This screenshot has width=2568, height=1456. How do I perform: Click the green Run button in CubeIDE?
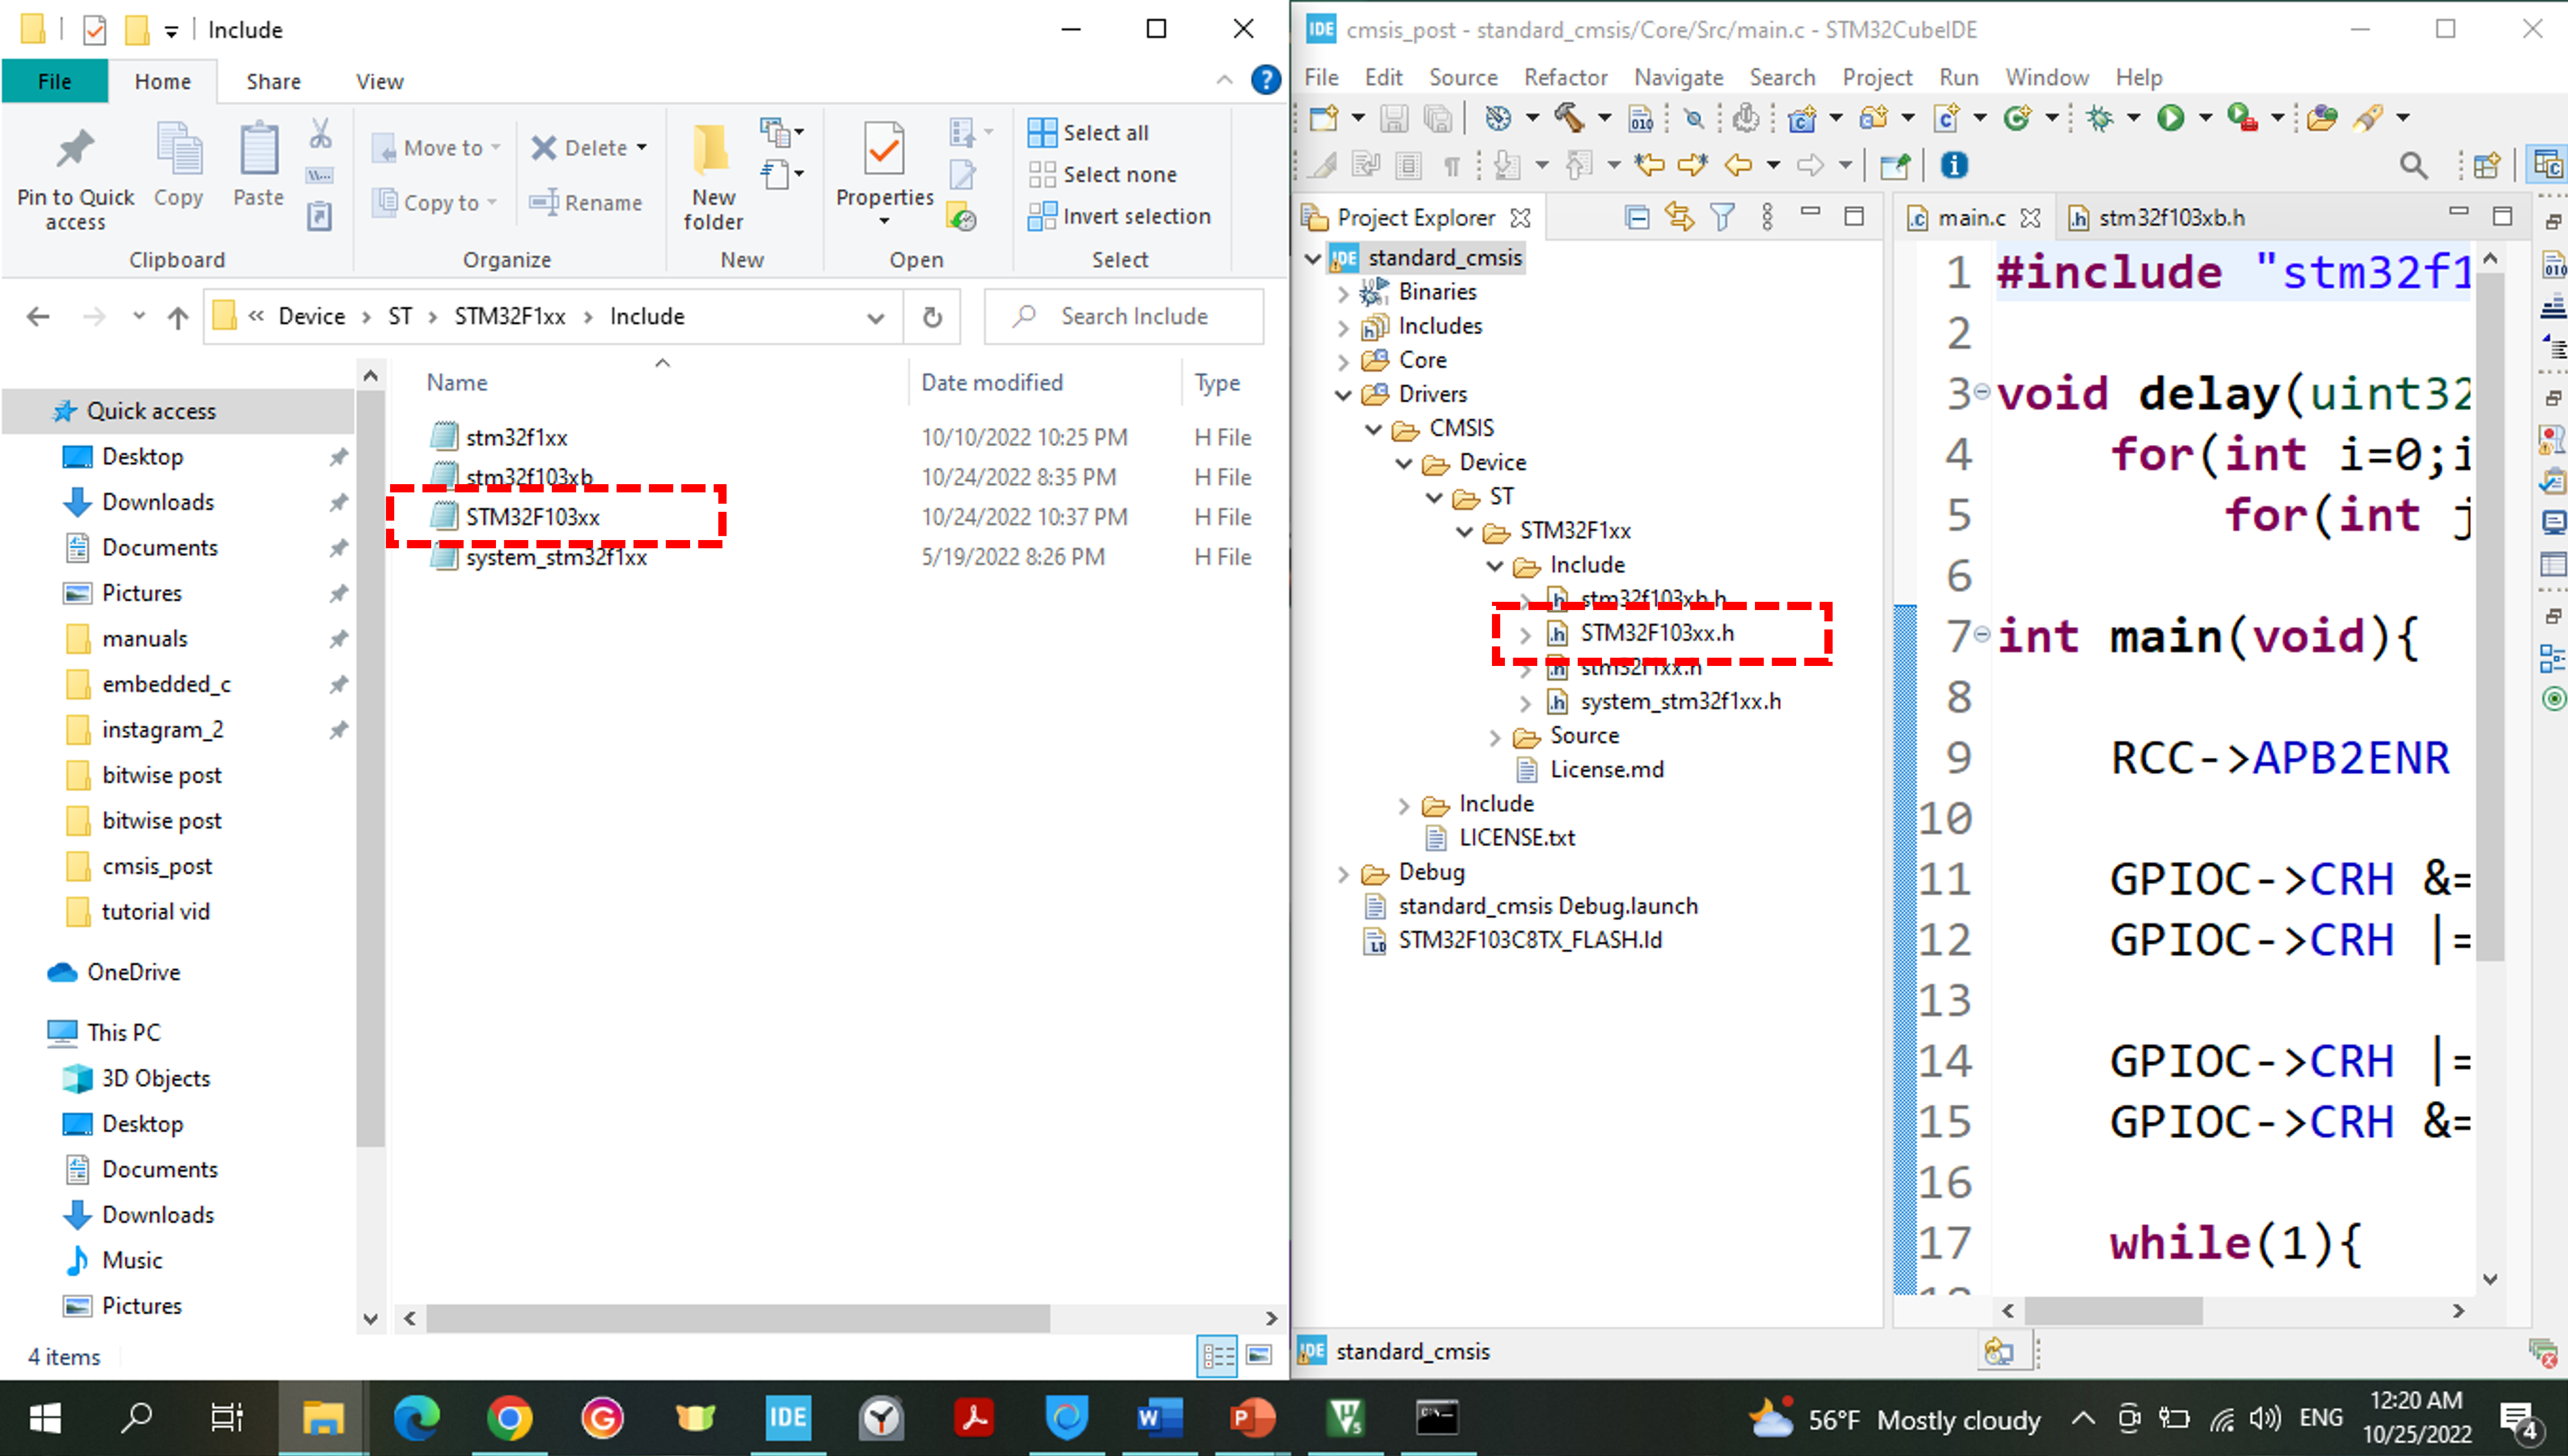point(2169,118)
